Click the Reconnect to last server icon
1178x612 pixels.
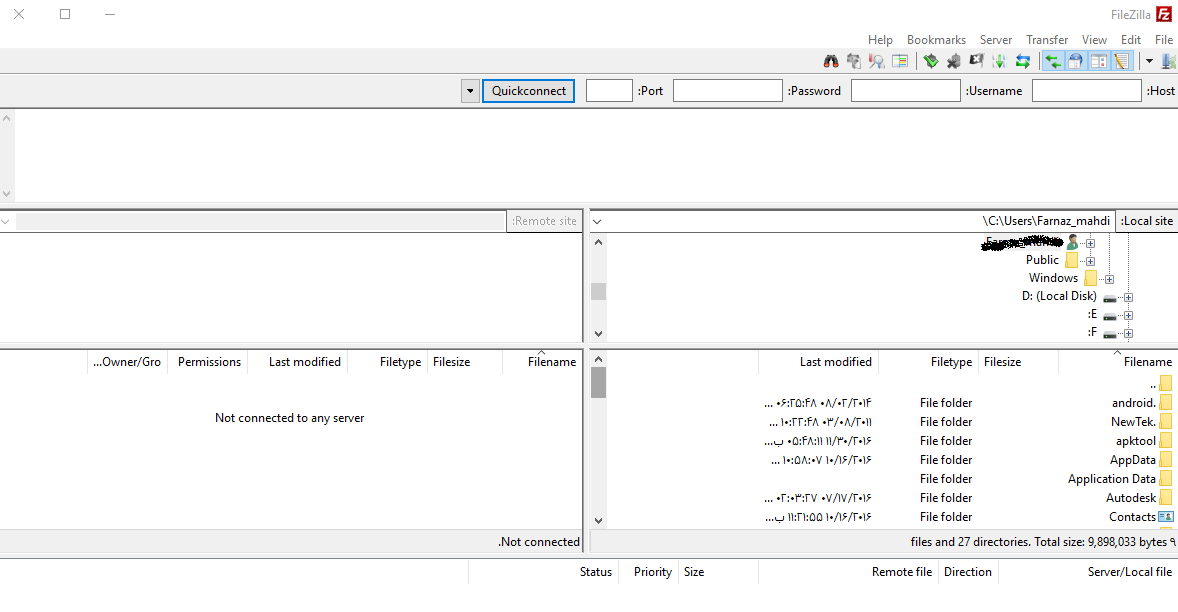click(931, 61)
